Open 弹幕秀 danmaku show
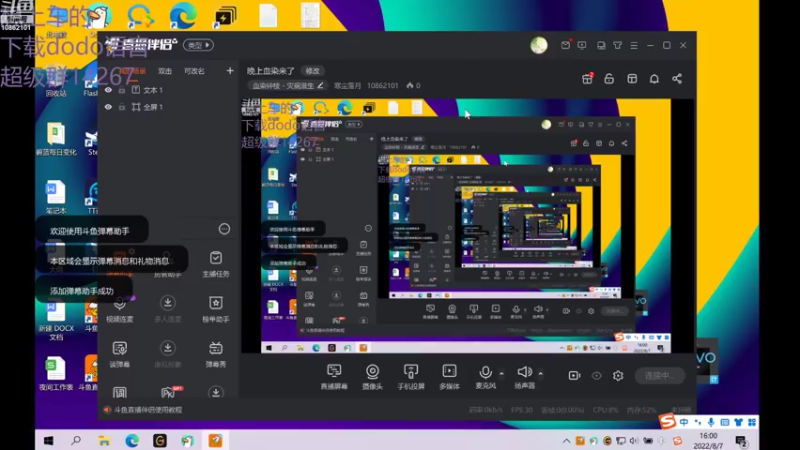Image resolution: width=800 pixels, height=450 pixels. coord(216,354)
